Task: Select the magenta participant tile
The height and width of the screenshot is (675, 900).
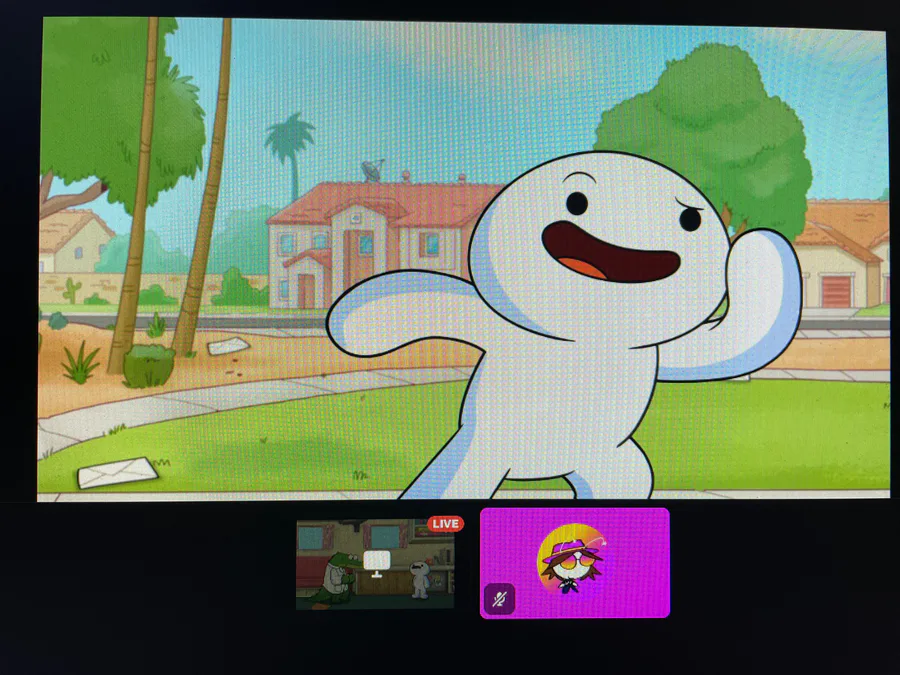Action: tap(575, 563)
